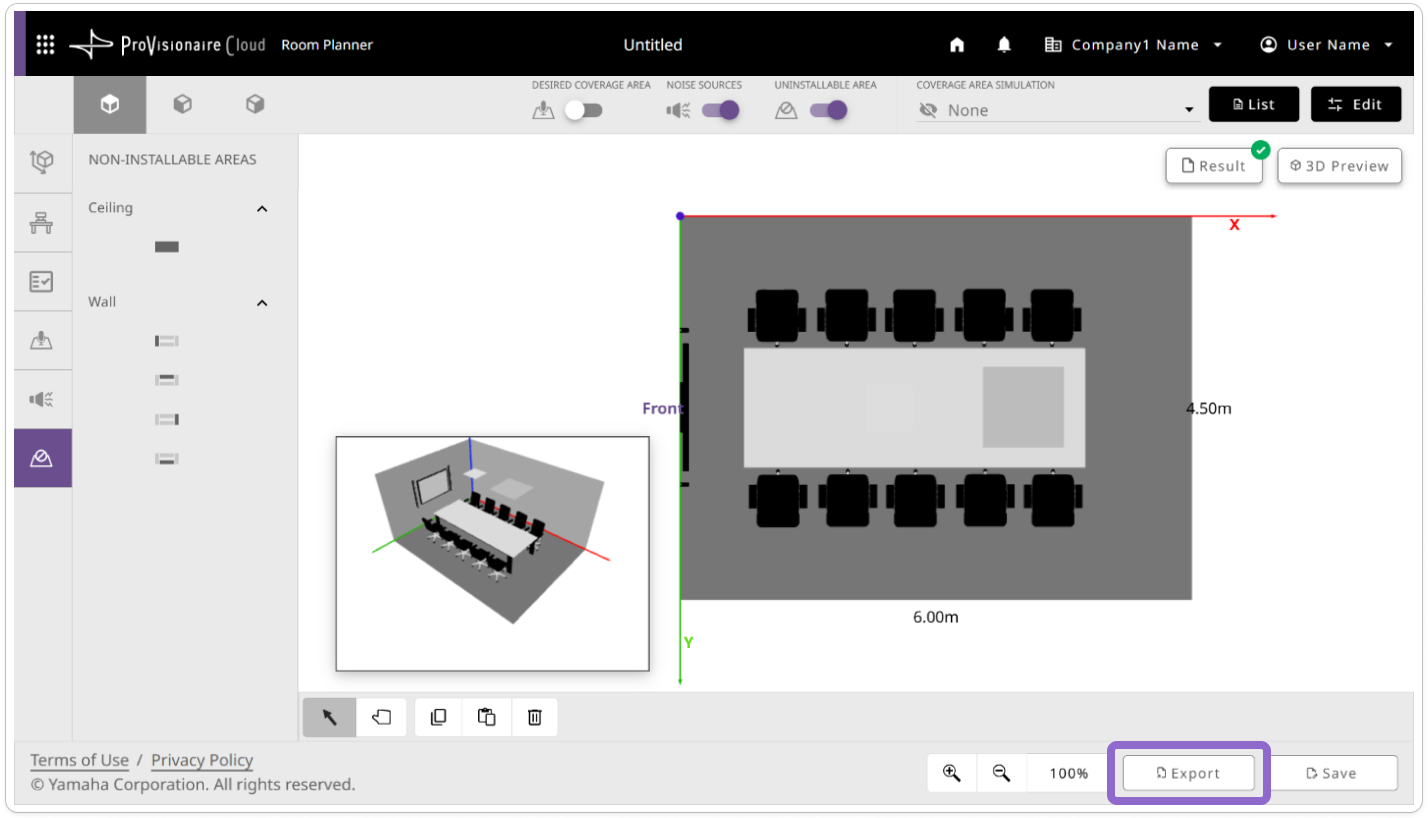Toggle Desired Coverage Area switch

[x=583, y=110]
